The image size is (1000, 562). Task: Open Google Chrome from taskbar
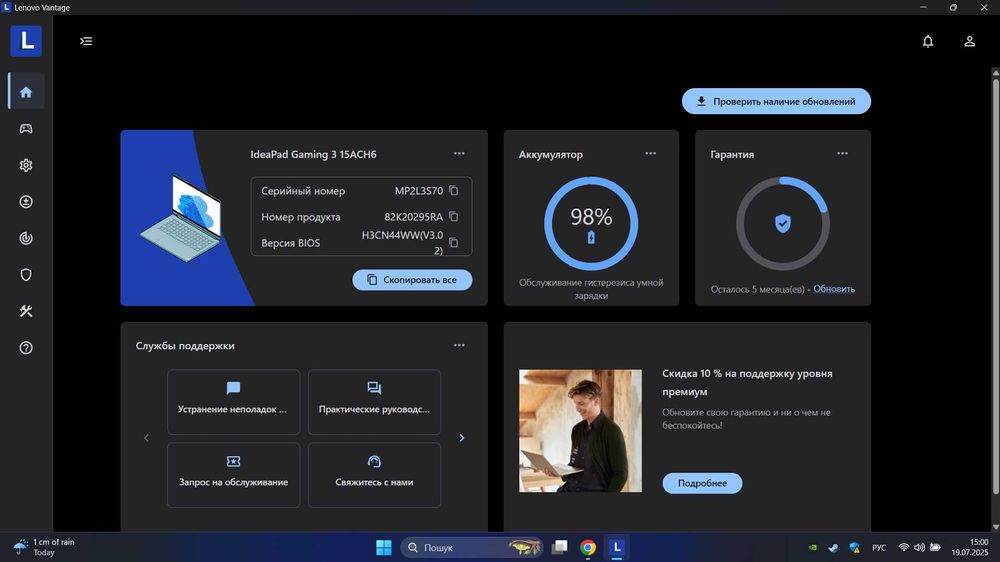(x=588, y=547)
